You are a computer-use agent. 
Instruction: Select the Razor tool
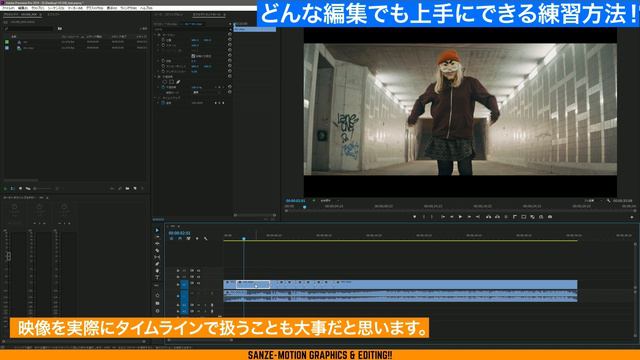click(157, 250)
